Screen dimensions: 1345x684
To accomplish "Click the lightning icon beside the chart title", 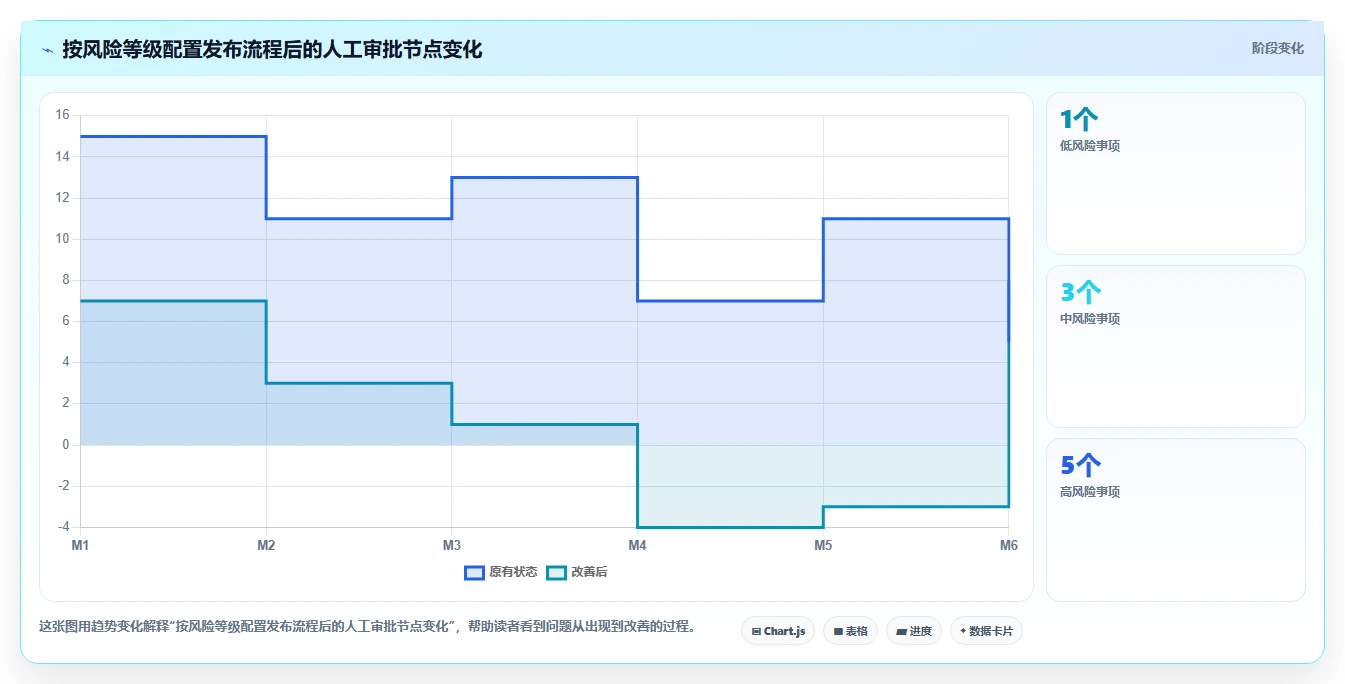I will tap(47, 50).
